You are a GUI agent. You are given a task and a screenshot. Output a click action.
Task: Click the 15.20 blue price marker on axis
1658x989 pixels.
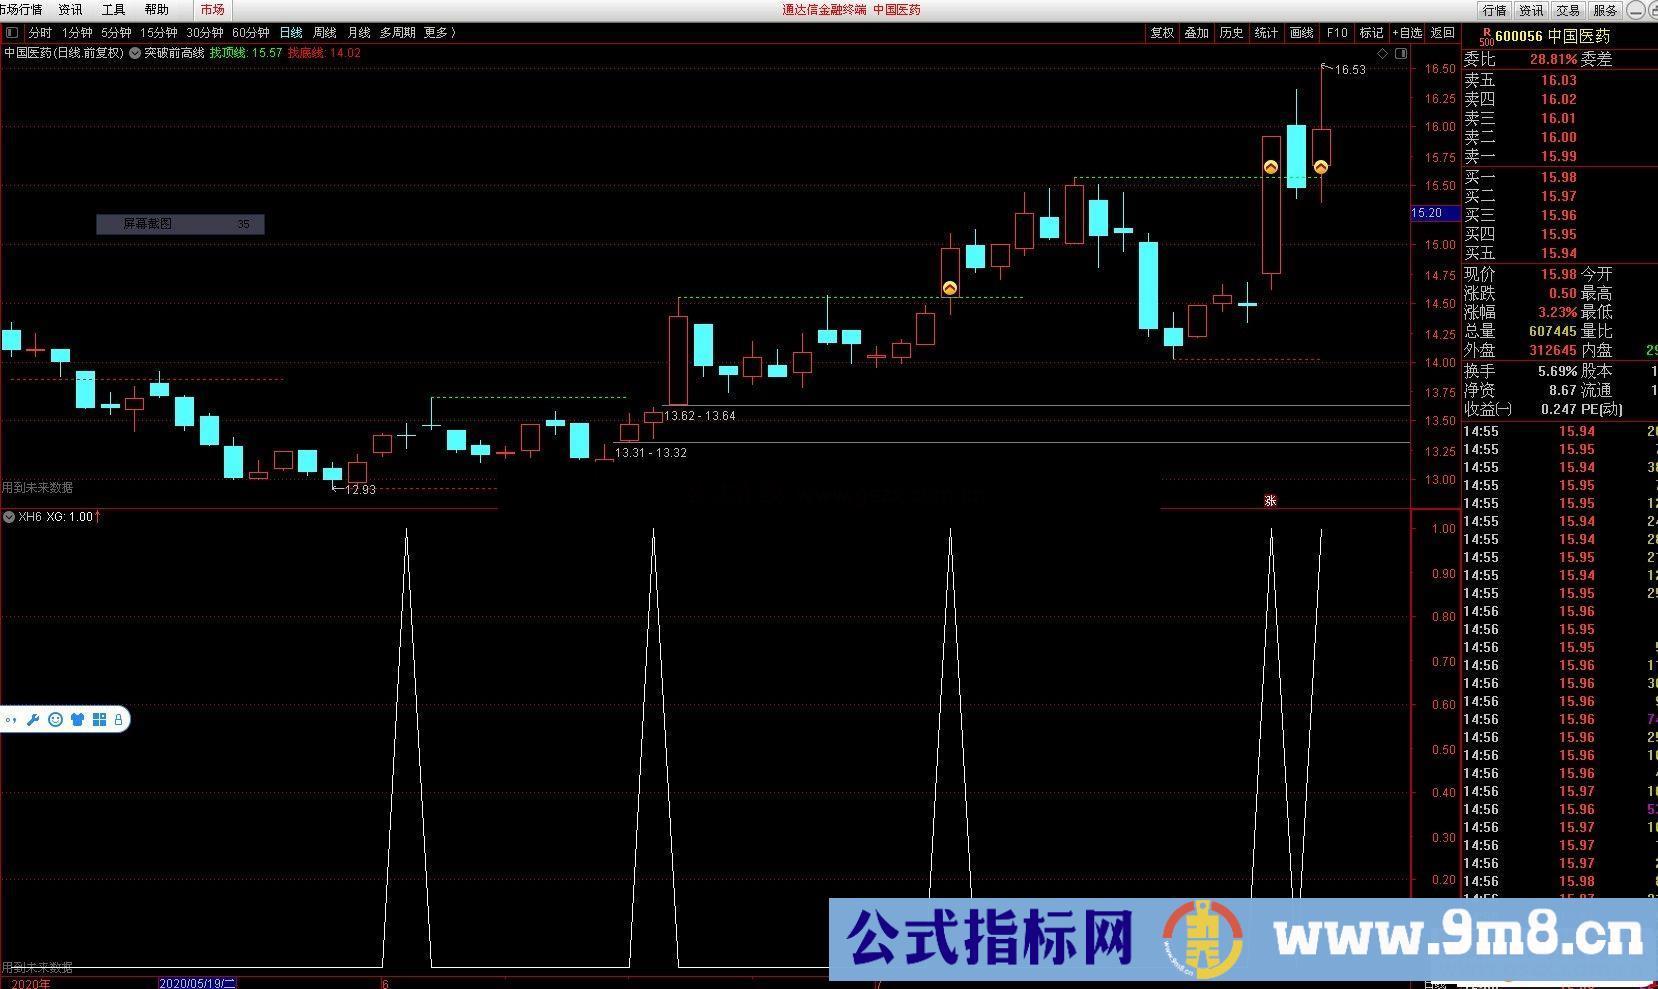tap(1427, 213)
